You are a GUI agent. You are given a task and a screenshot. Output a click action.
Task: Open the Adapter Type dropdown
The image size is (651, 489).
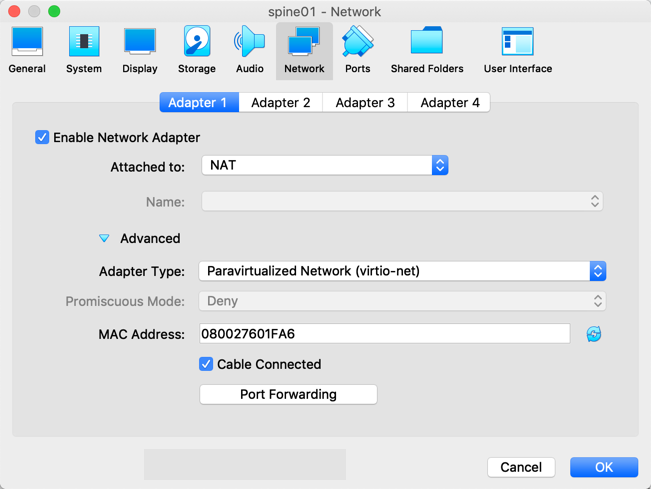402,271
